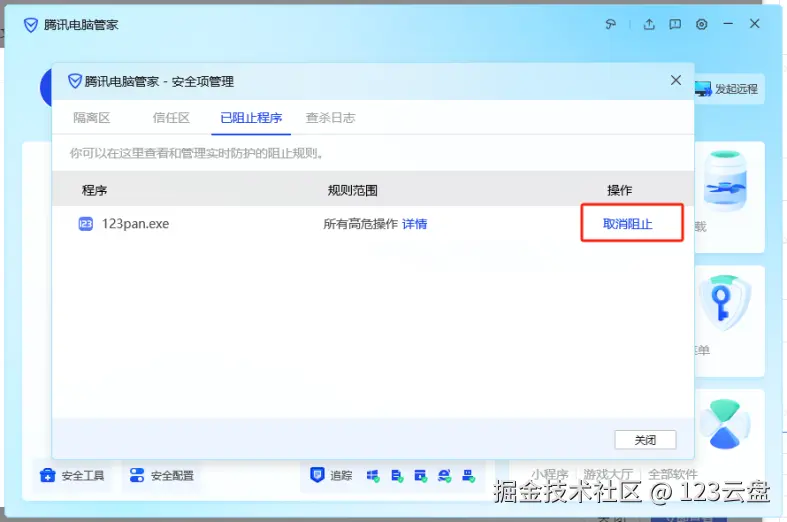Click the hourglass card icon

(x=725, y=424)
